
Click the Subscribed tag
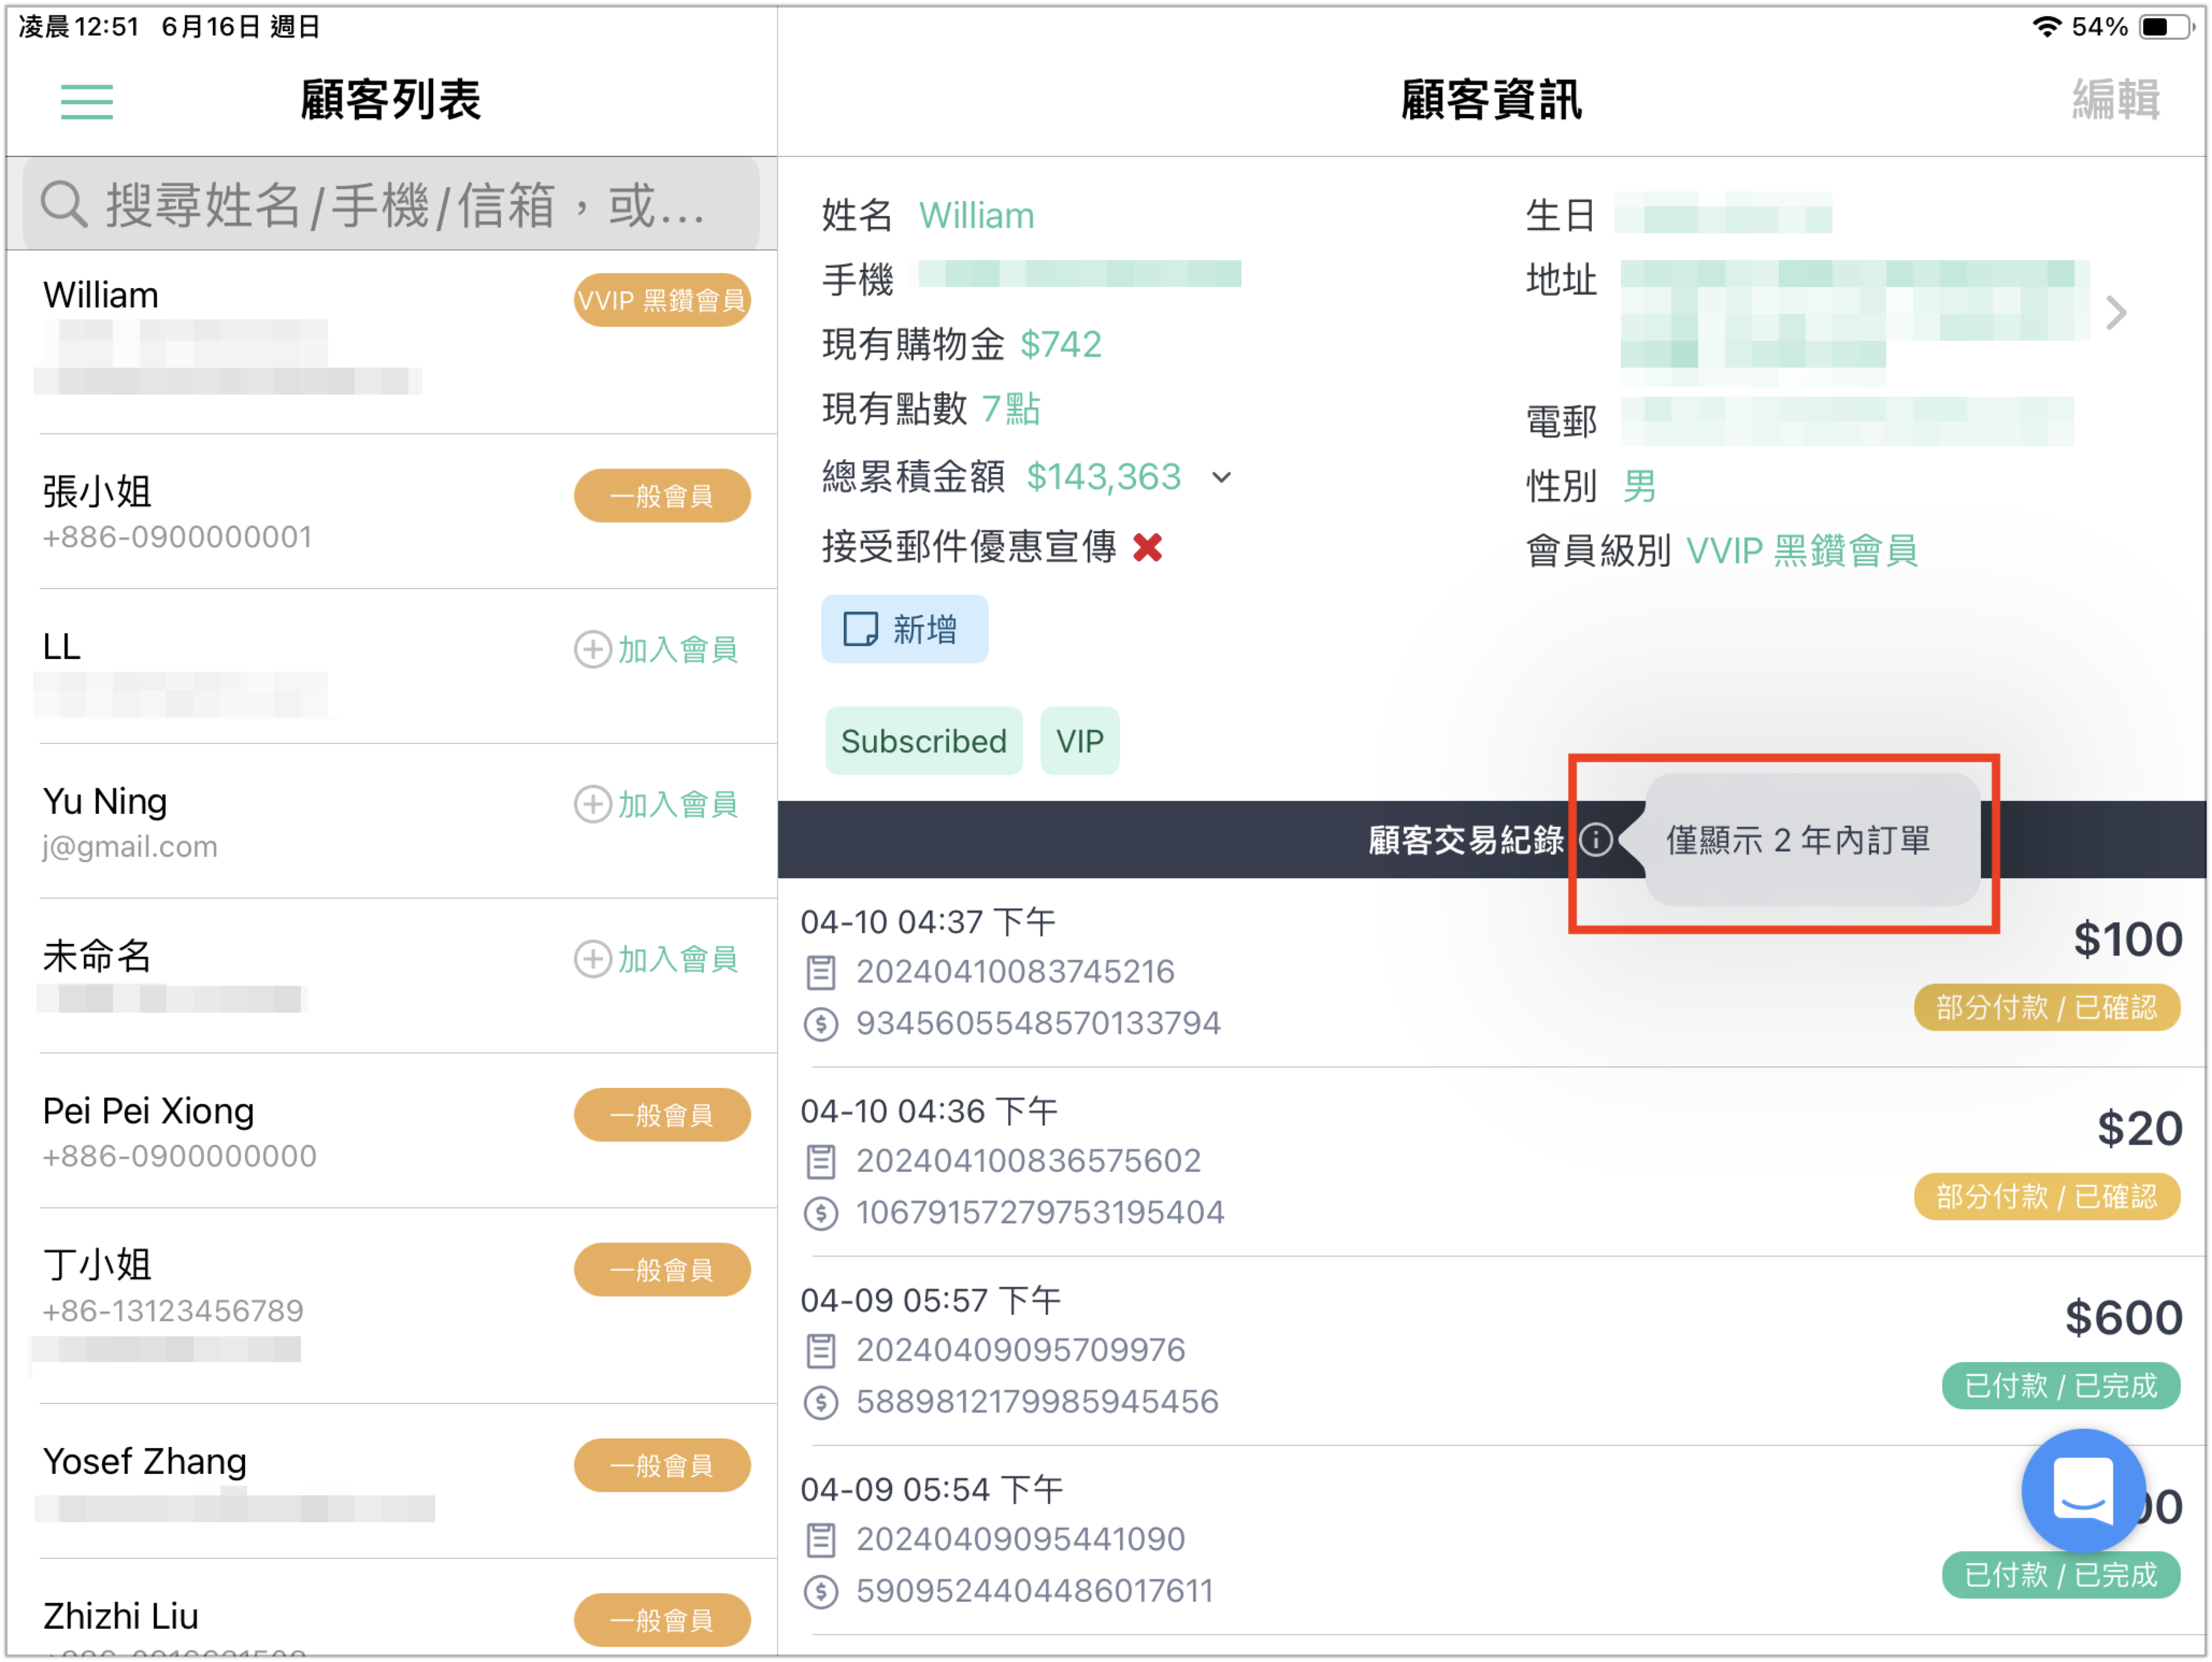point(924,741)
